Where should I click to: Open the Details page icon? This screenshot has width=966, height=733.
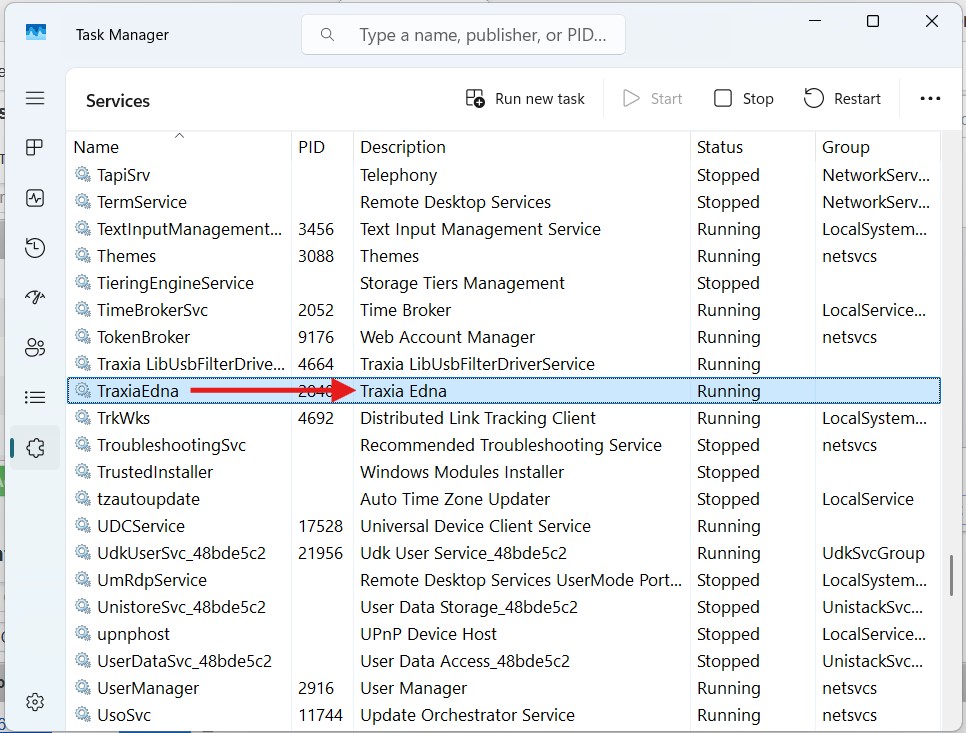pos(35,398)
